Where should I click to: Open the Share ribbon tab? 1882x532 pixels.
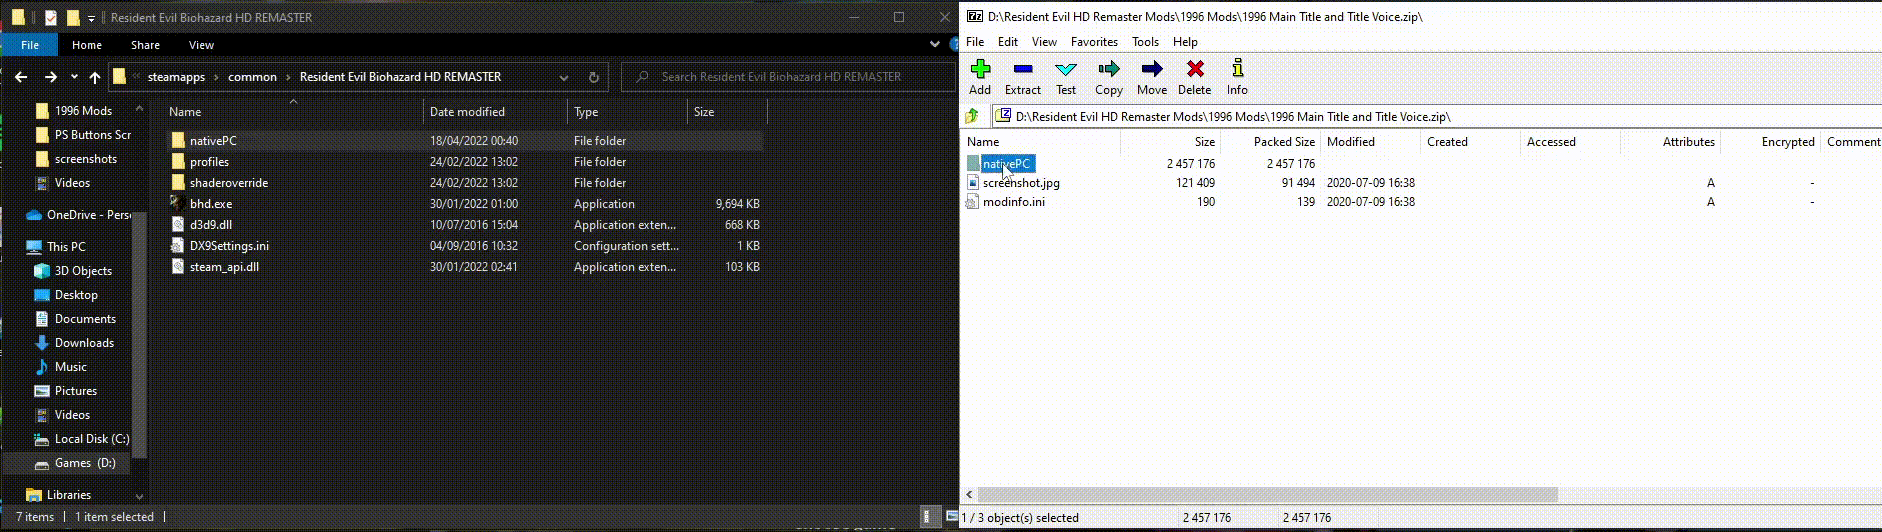145,45
